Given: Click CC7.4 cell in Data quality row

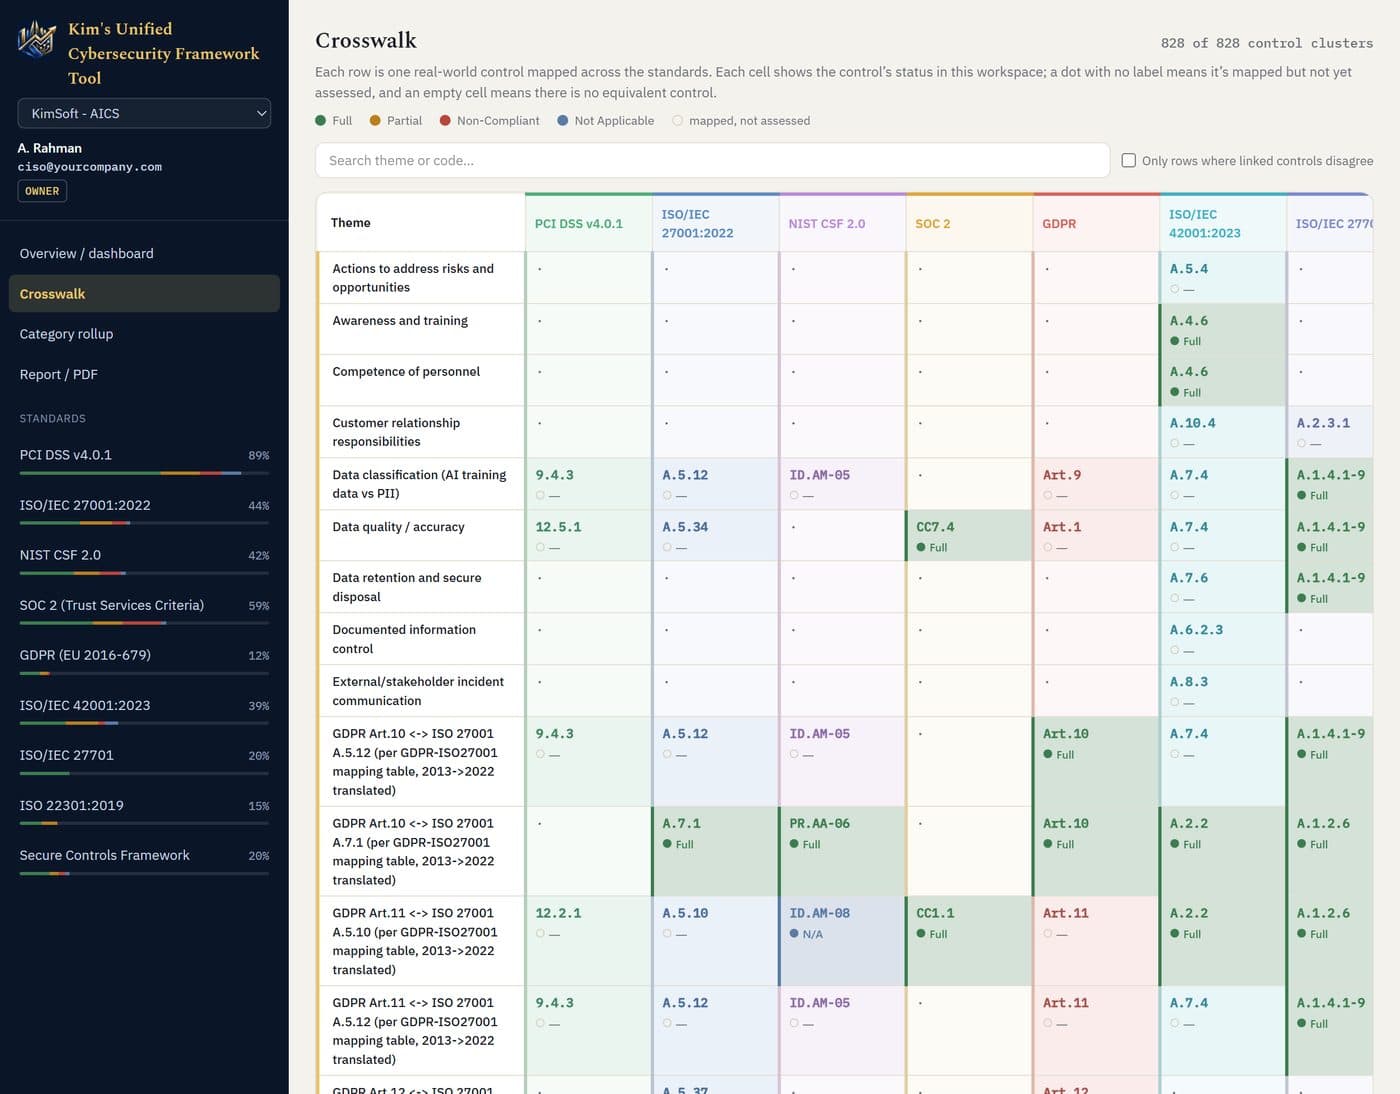Looking at the screenshot, I should click(x=969, y=535).
